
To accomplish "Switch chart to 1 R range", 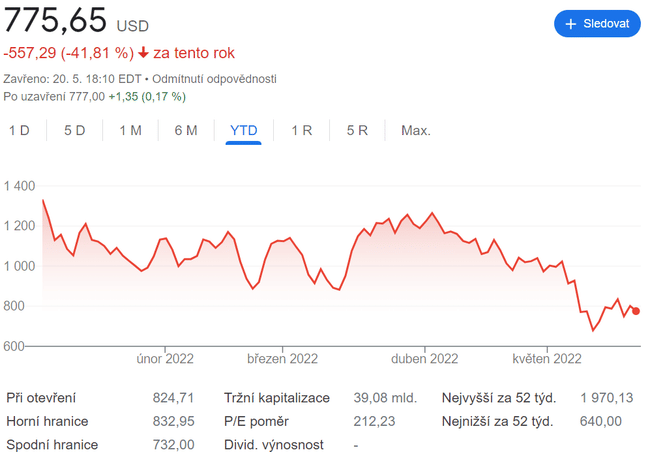I will pyautogui.click(x=302, y=131).
